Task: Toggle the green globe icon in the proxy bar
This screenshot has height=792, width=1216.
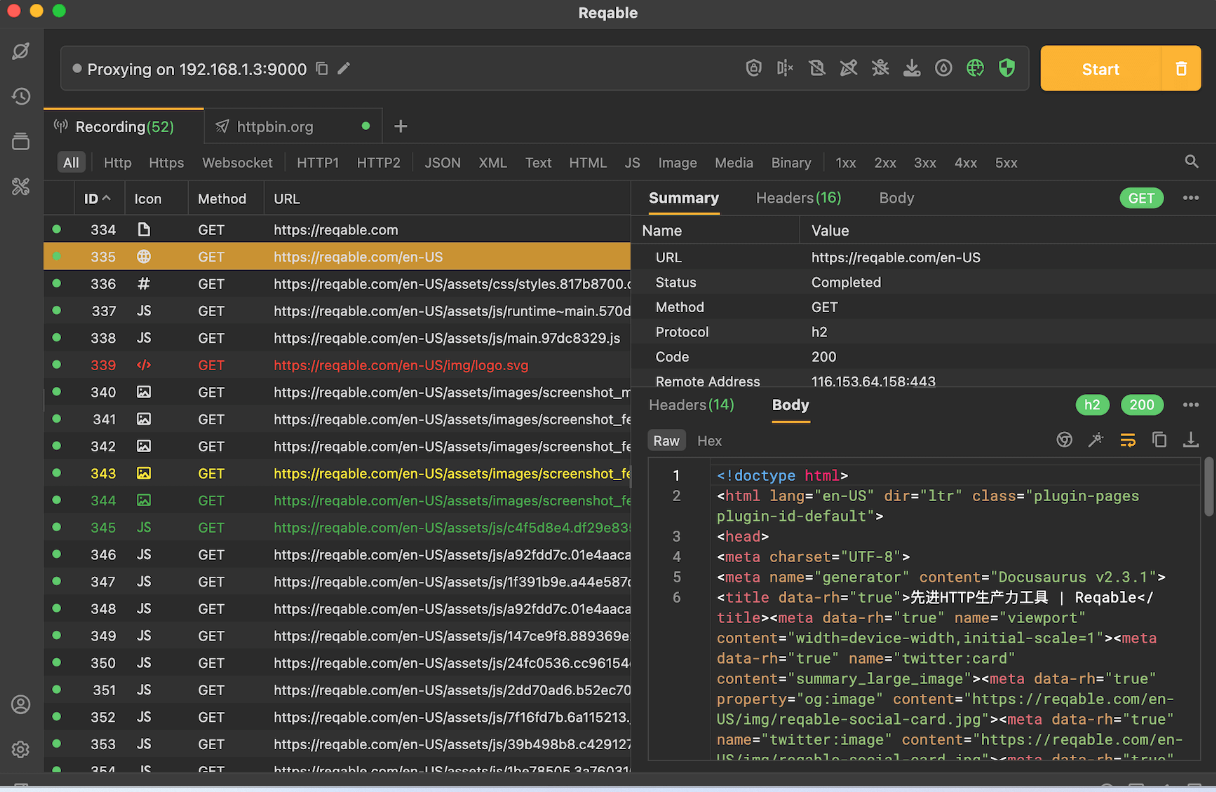Action: [975, 68]
